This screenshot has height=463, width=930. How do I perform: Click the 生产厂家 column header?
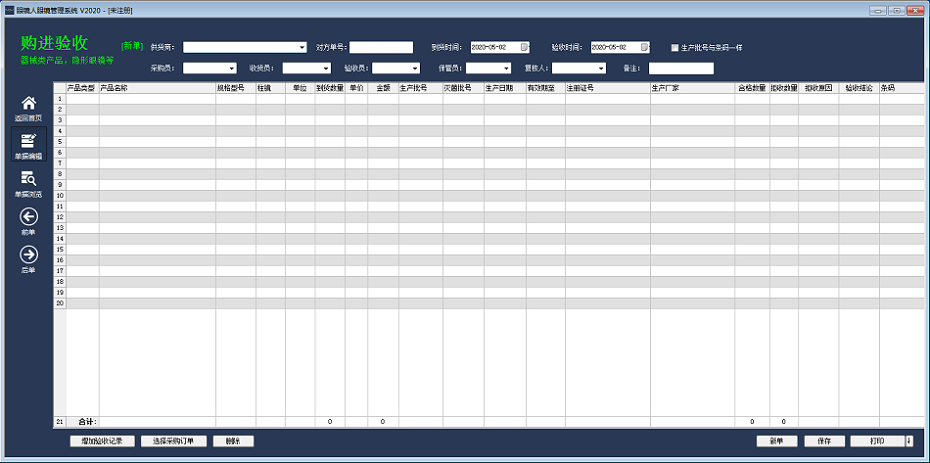690,88
